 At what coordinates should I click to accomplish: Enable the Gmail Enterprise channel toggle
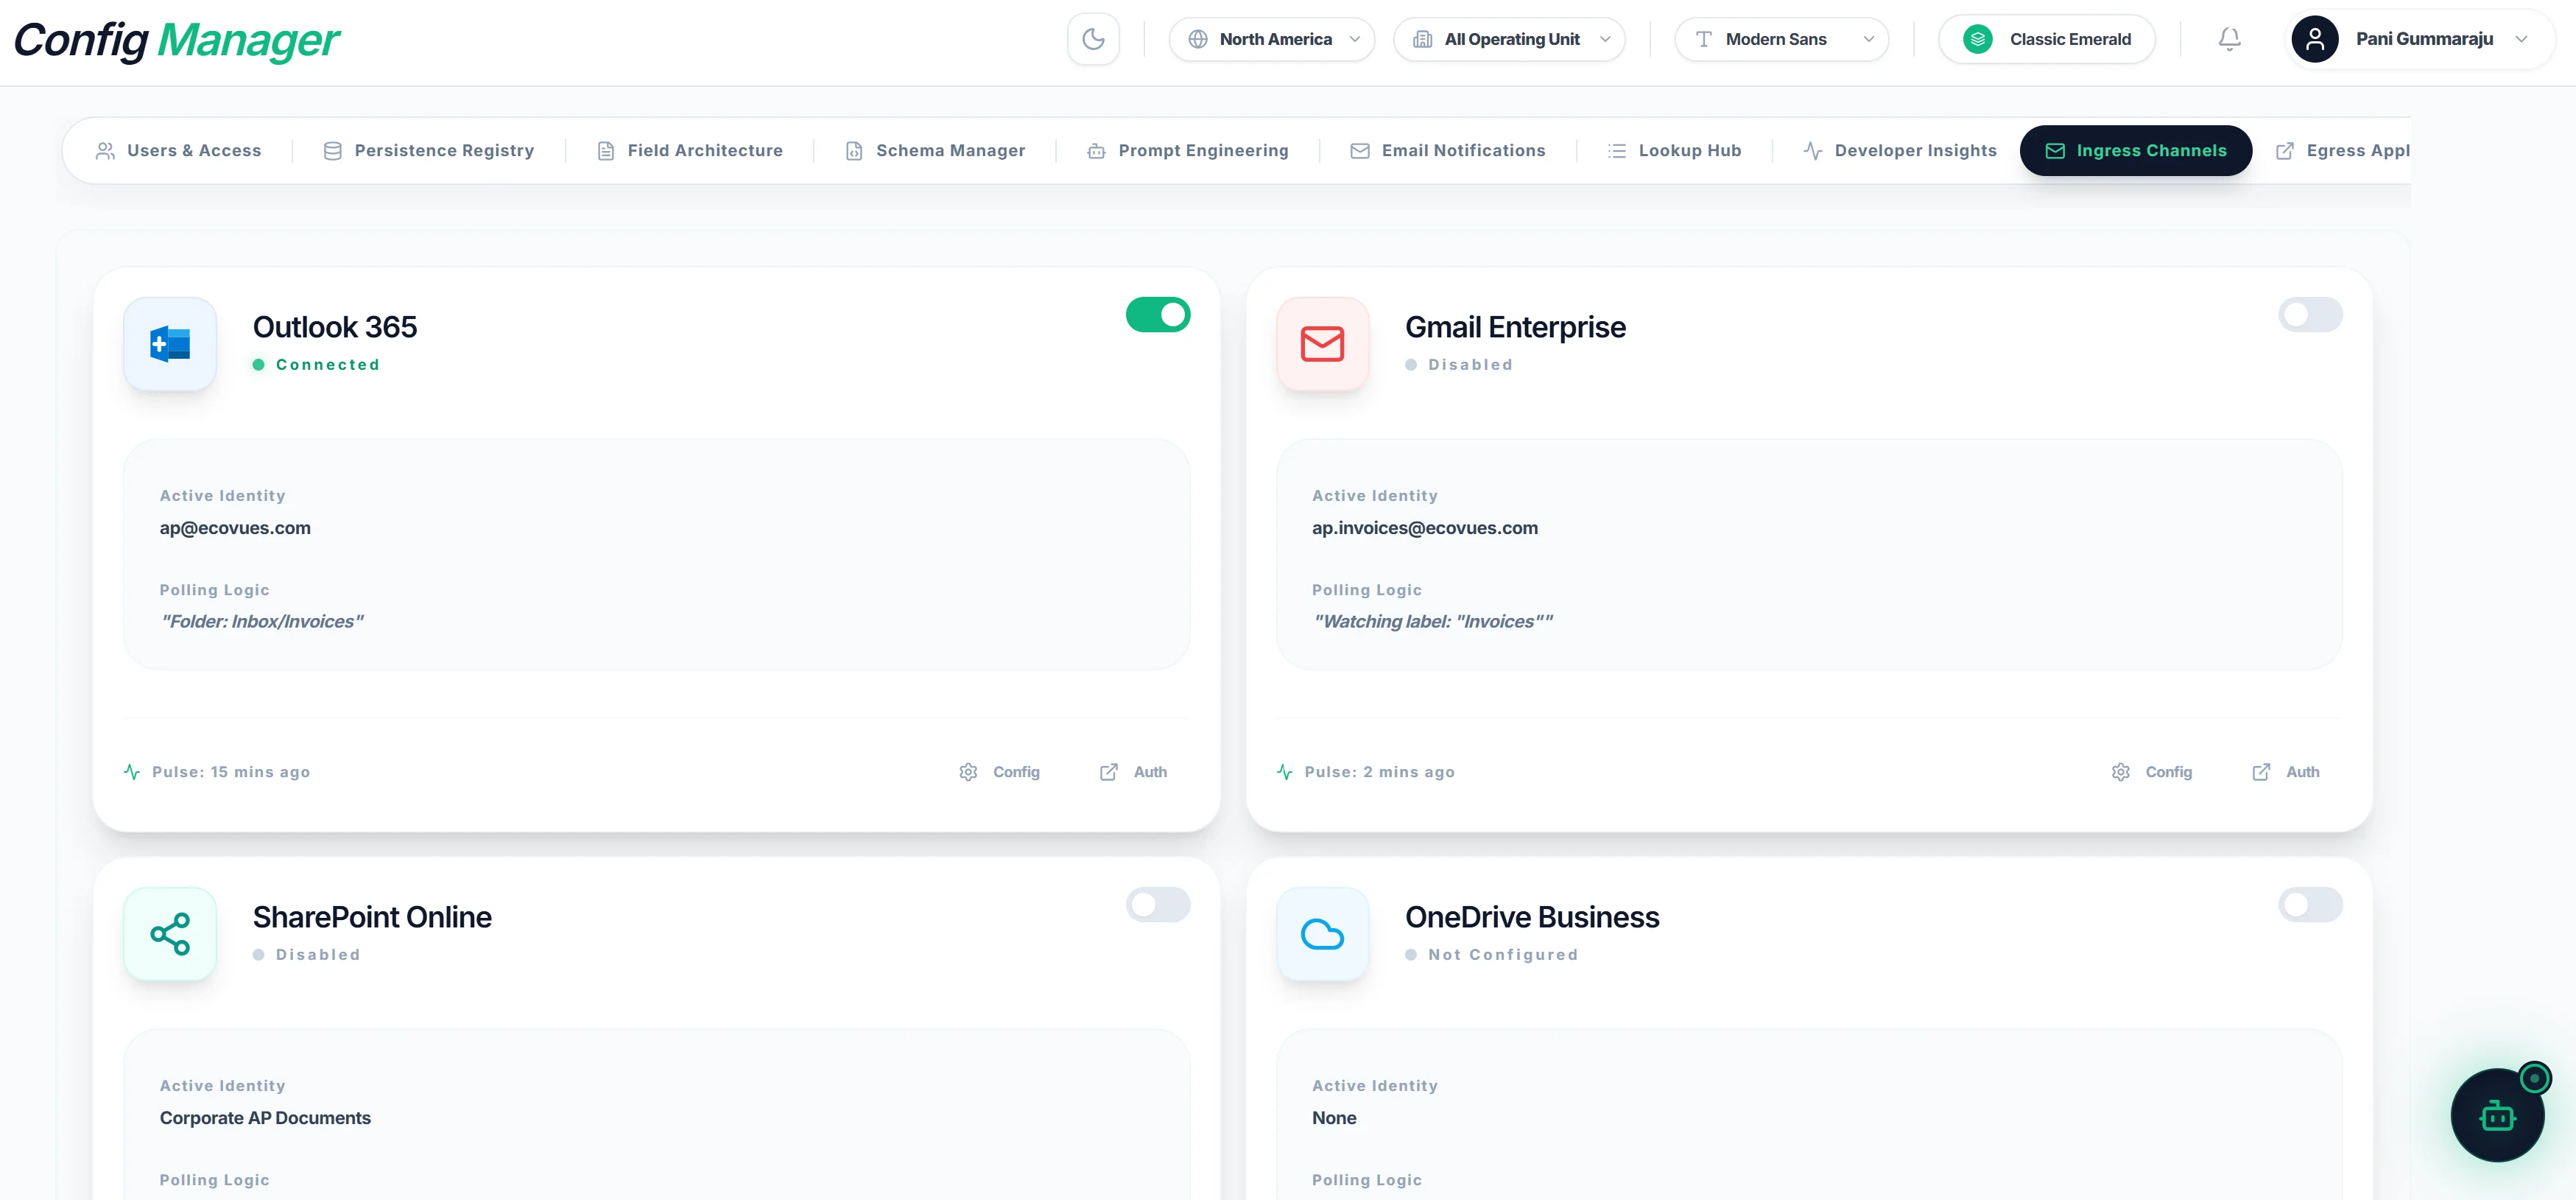[x=2310, y=315]
